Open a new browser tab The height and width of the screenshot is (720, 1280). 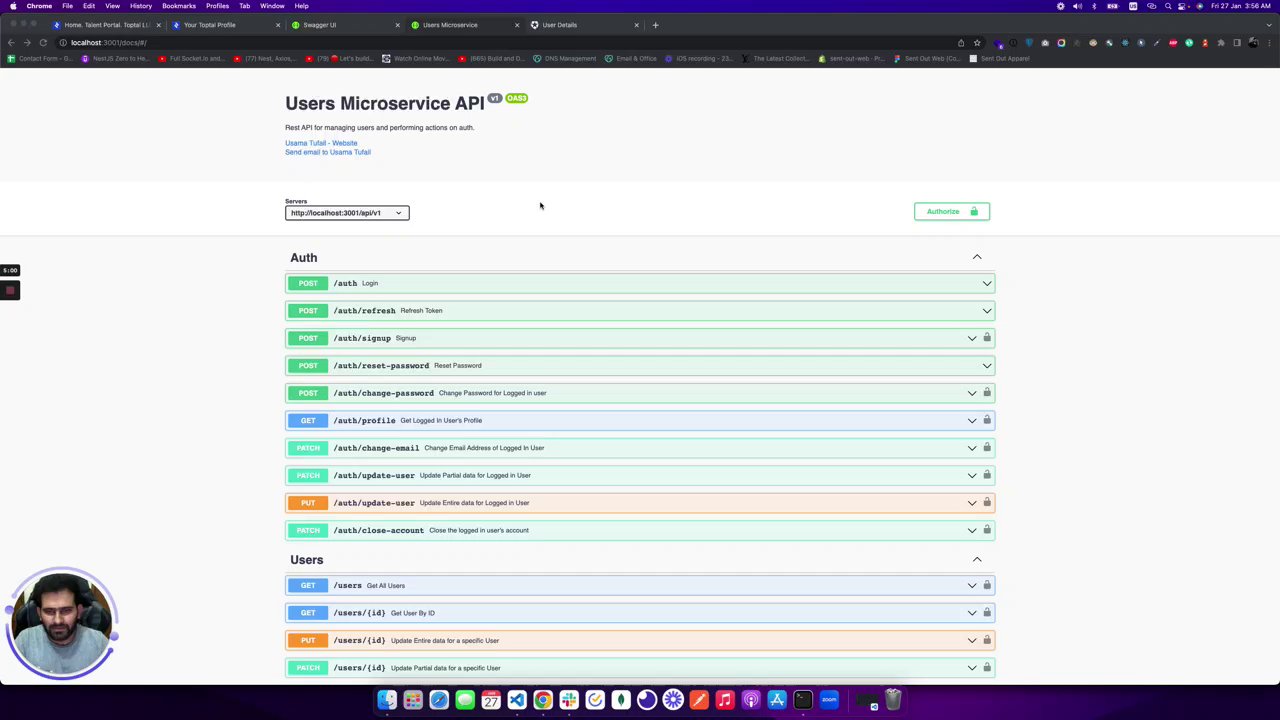tap(655, 25)
